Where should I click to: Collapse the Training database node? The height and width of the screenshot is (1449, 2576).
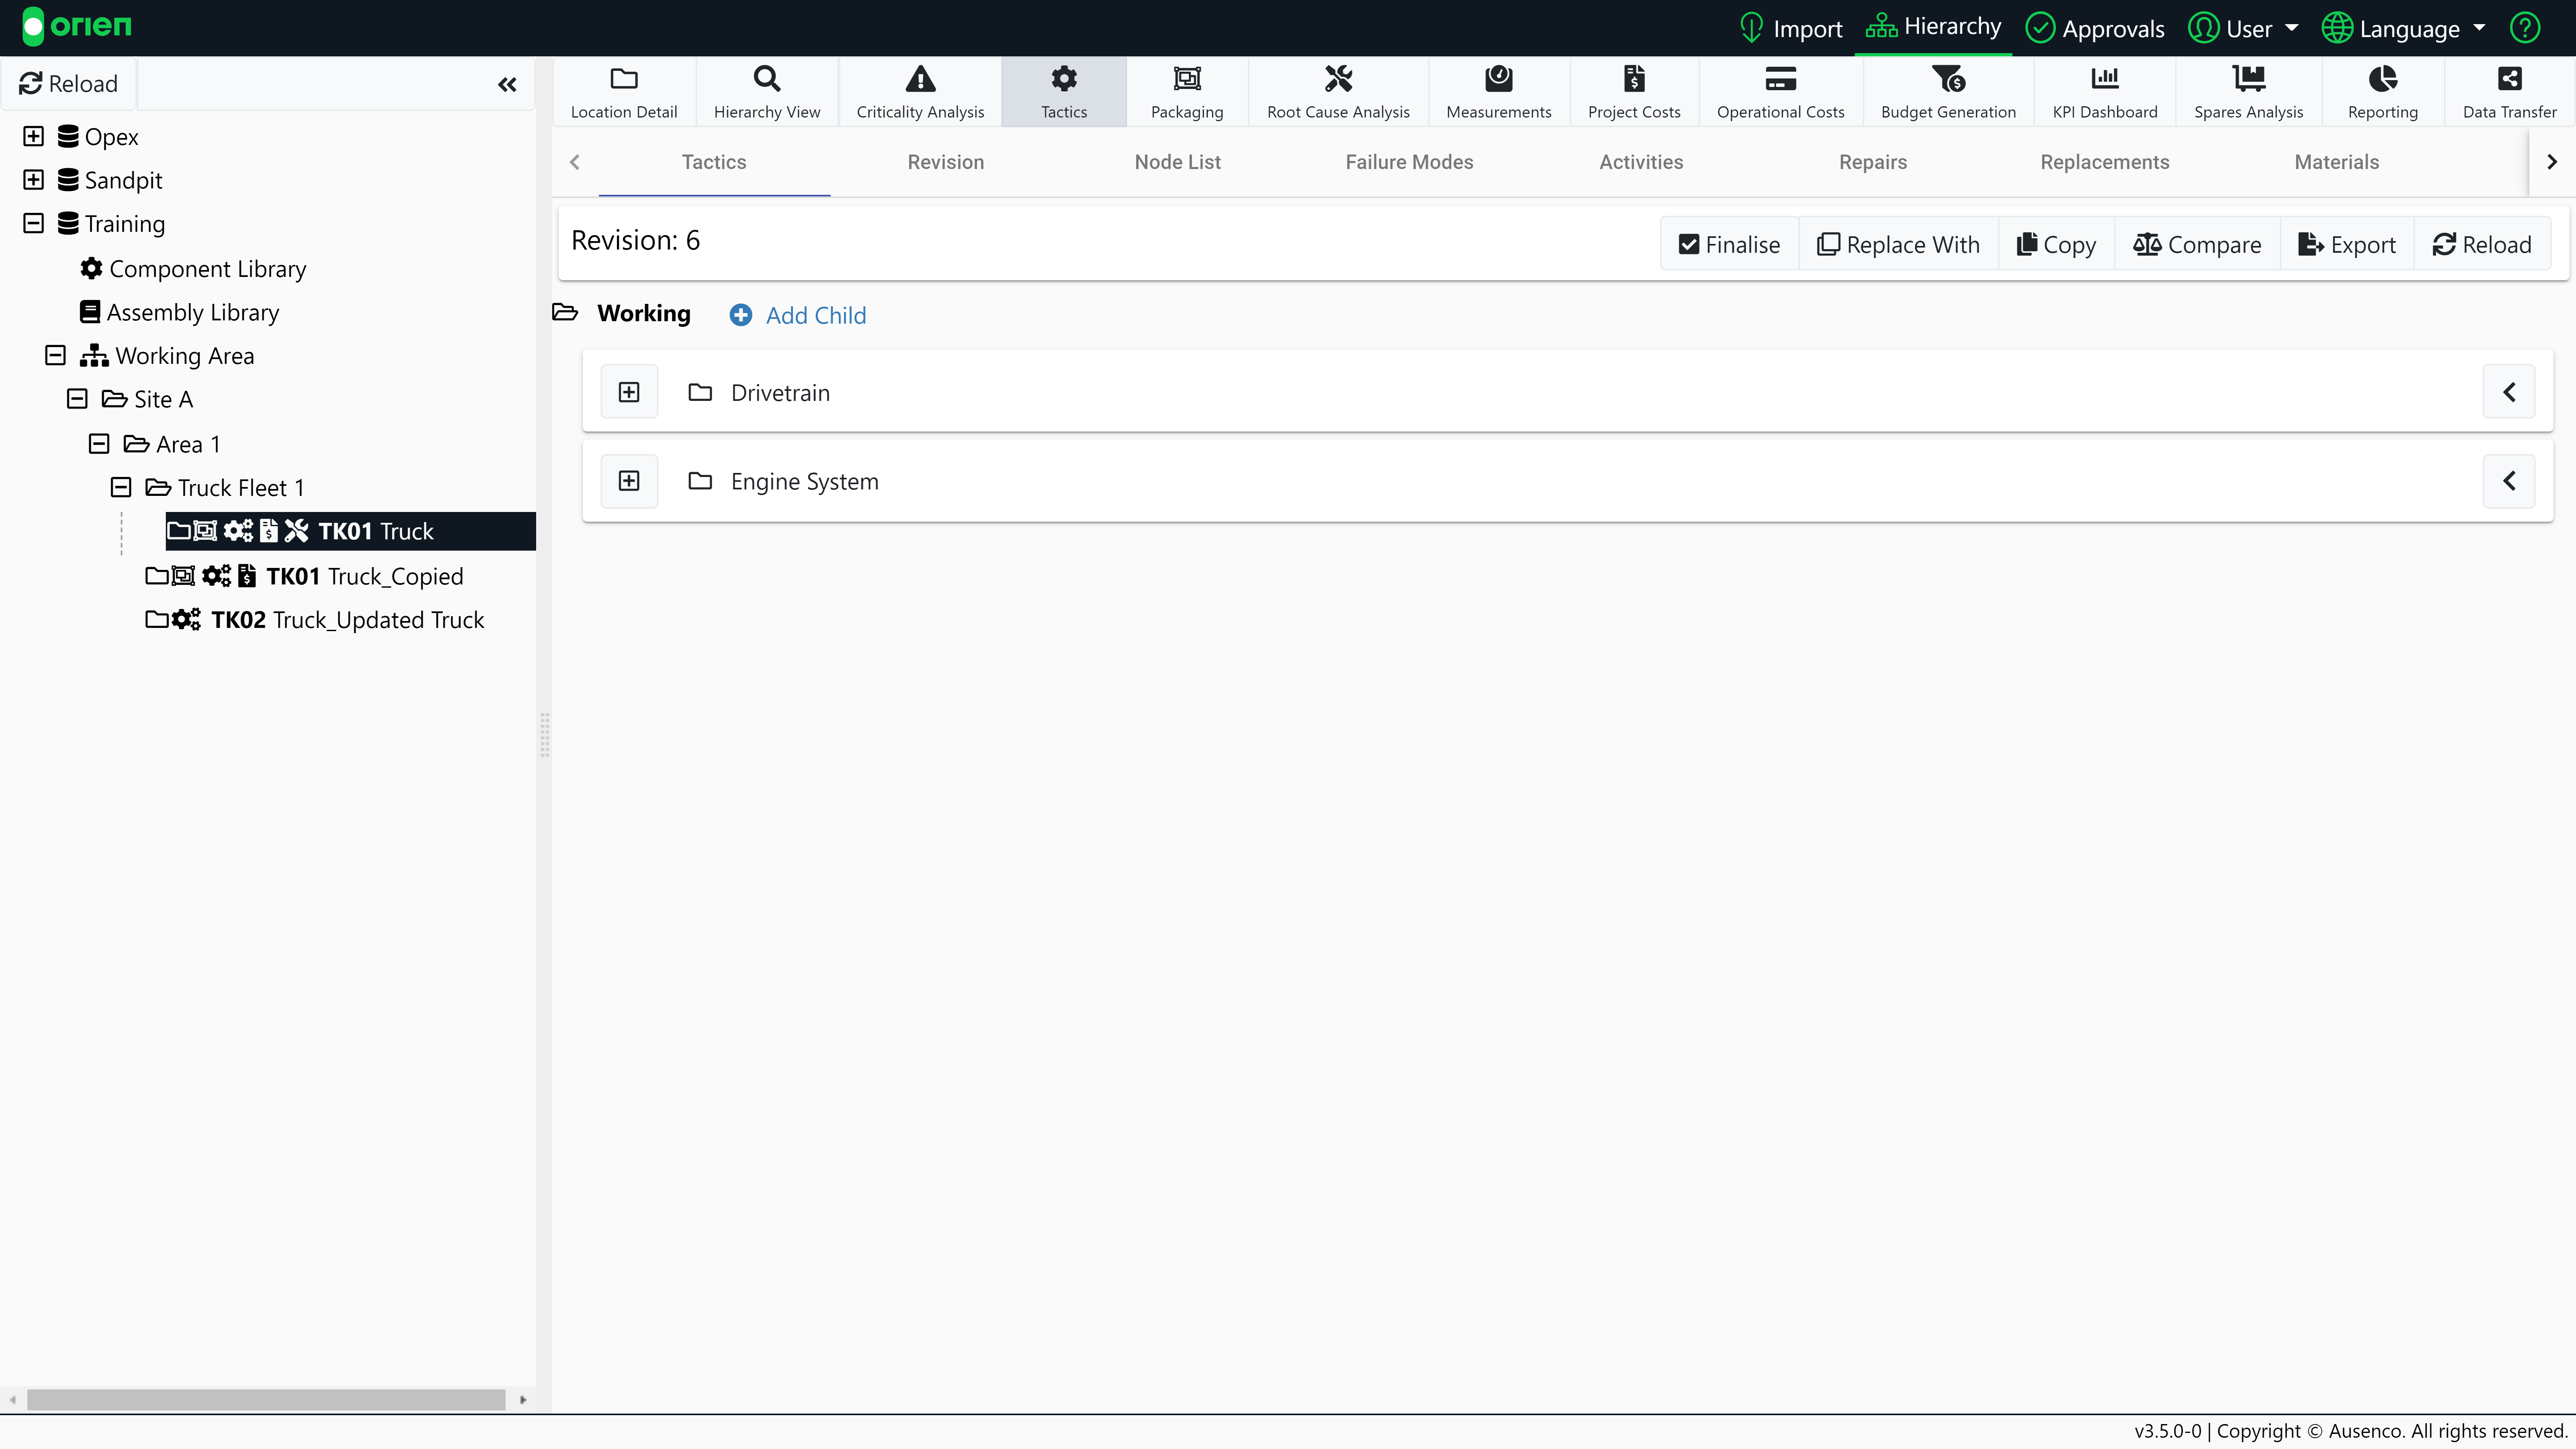pos(33,223)
